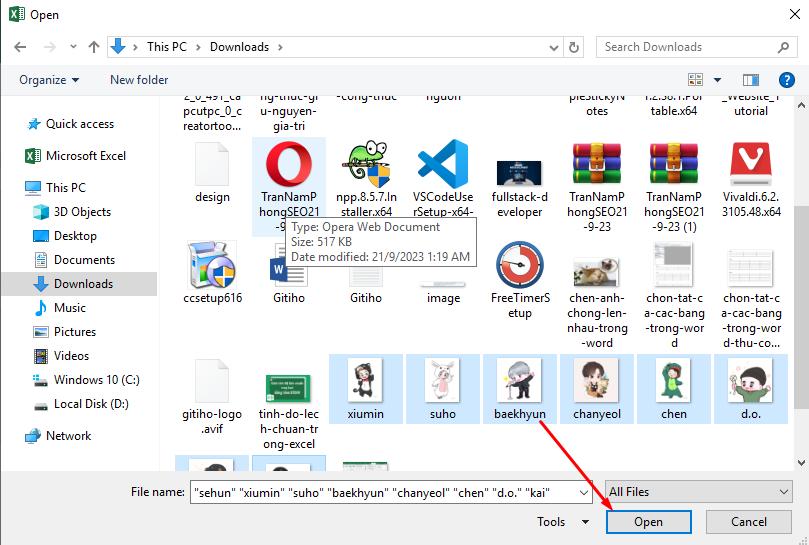Open Documents in the sidebar
The image size is (809, 545).
tap(74, 260)
